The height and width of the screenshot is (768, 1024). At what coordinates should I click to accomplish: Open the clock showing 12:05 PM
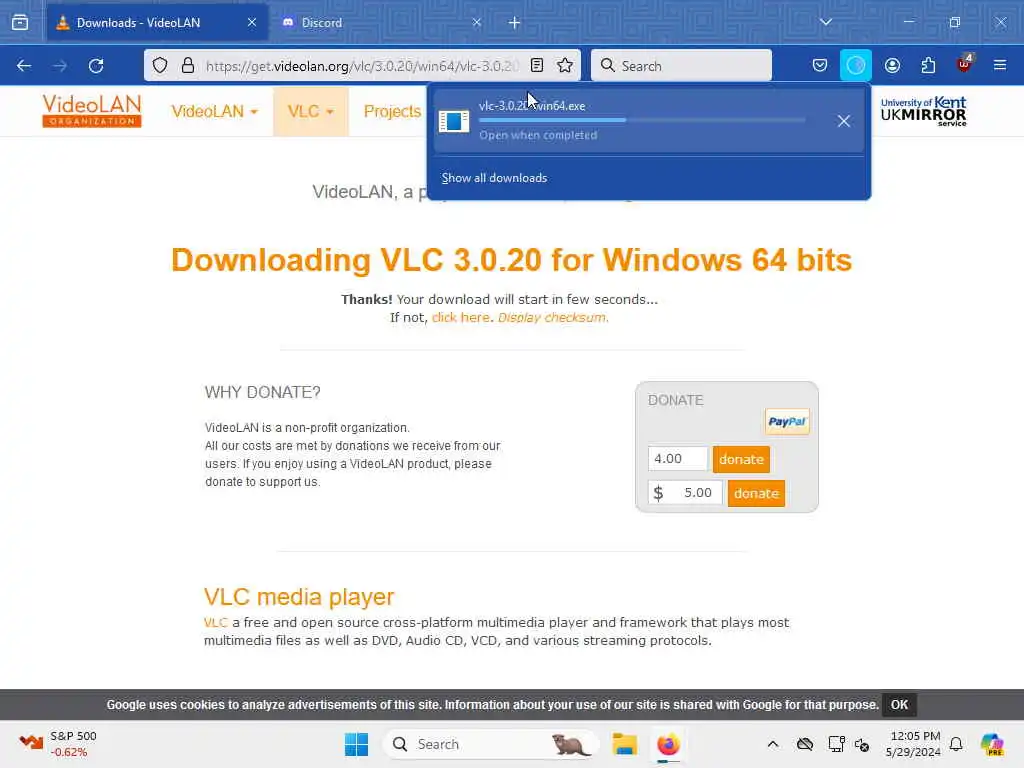[913, 744]
